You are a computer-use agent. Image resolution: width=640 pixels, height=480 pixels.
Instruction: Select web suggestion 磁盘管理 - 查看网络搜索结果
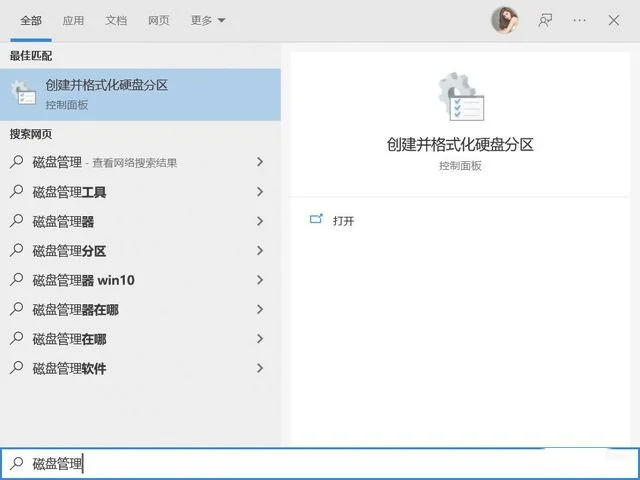(140, 162)
